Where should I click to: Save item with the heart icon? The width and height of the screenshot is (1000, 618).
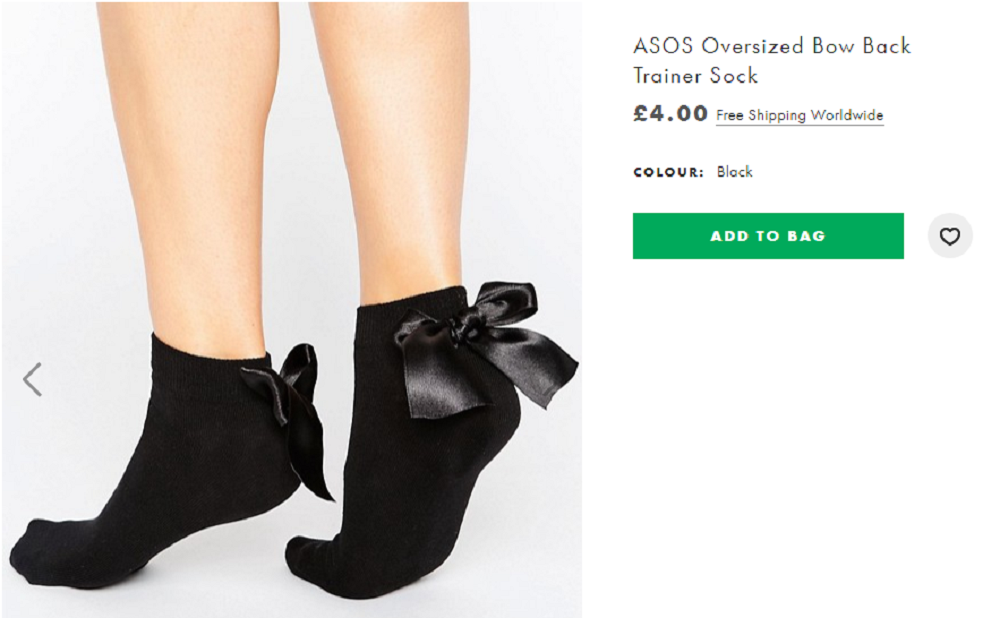(x=950, y=237)
